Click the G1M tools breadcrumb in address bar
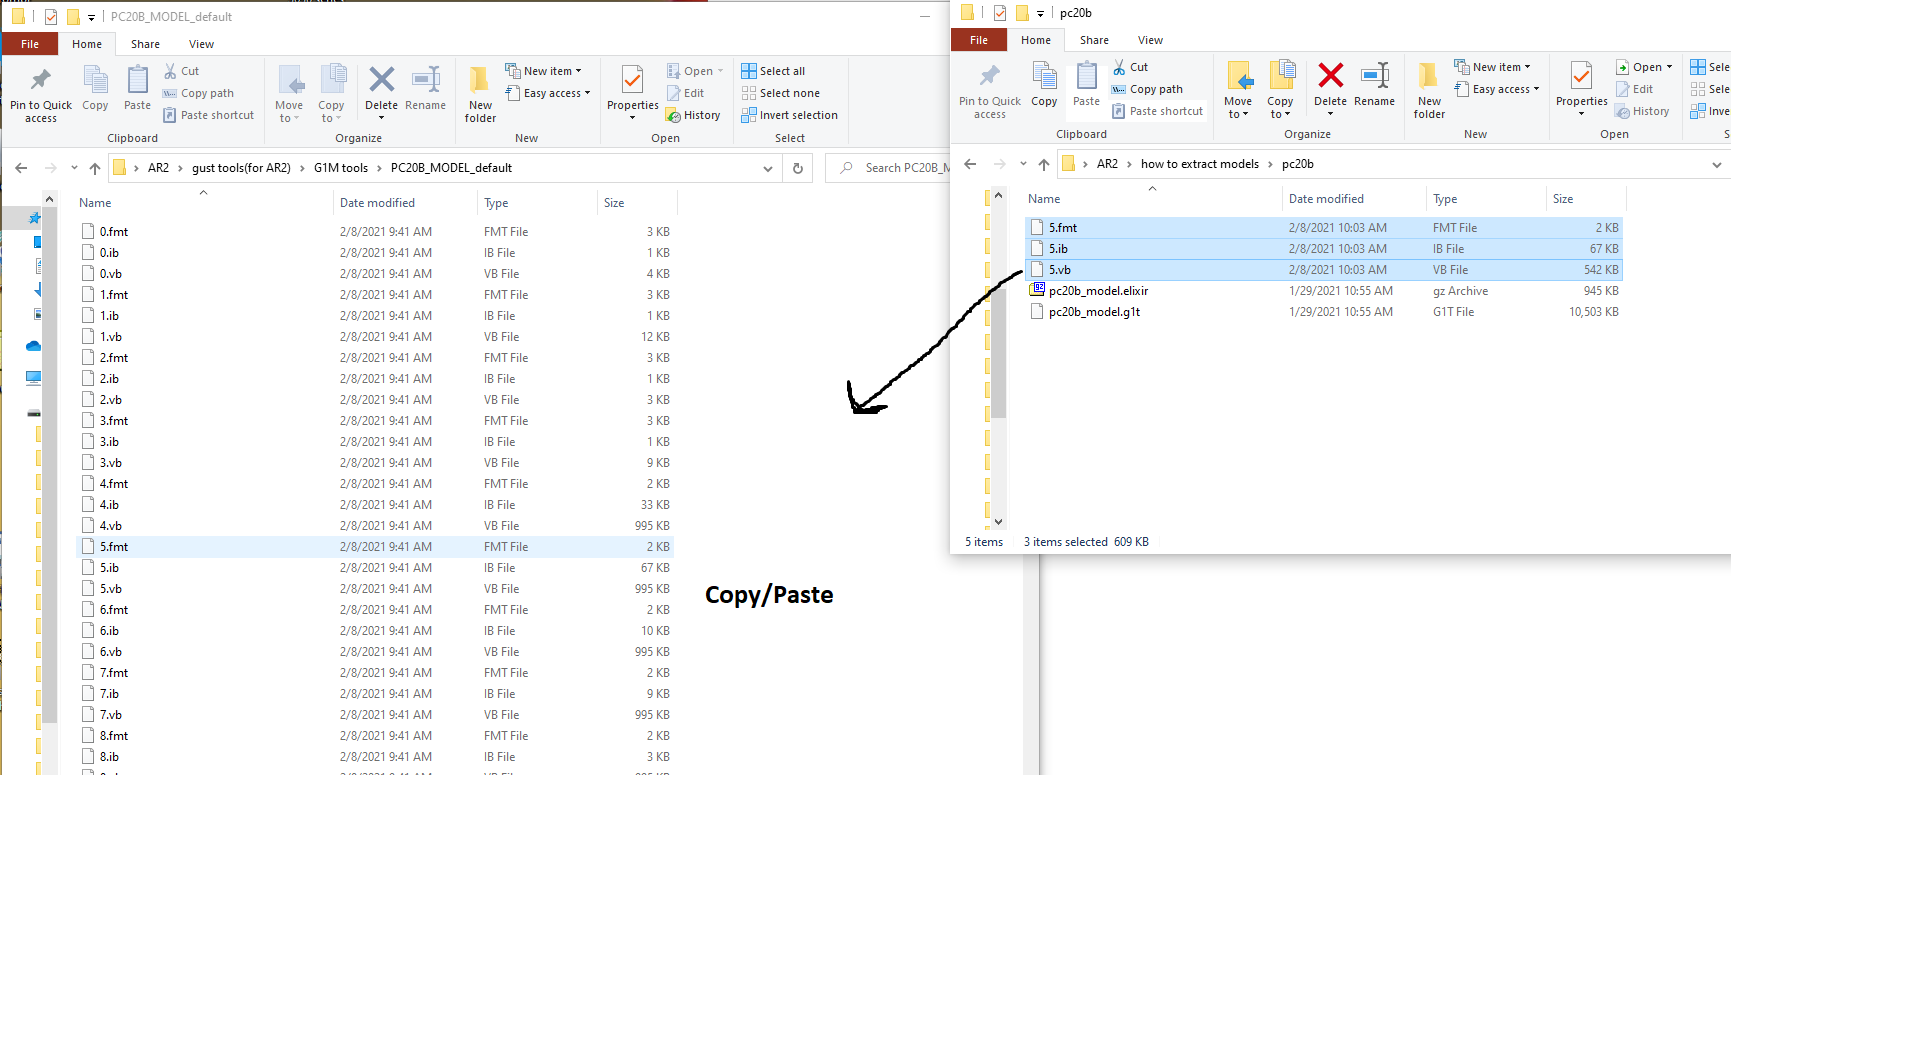Image resolution: width=1920 pixels, height=1044 pixels. coord(341,168)
